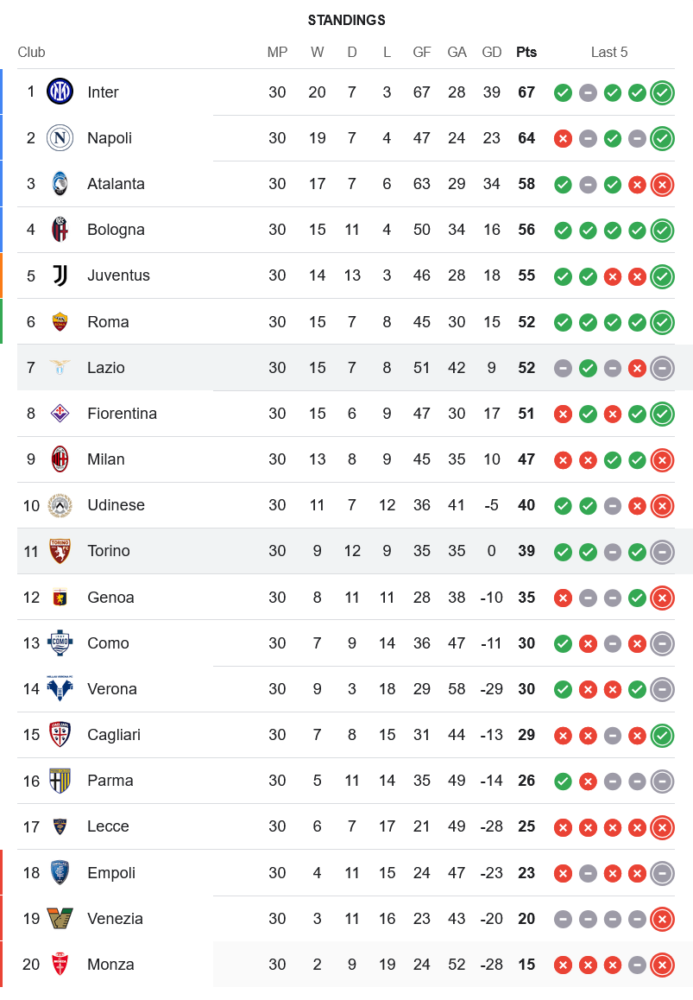Image resolution: width=693 pixels, height=1000 pixels.
Task: Click Atalanta's latest loss result icon
Action: 661,184
